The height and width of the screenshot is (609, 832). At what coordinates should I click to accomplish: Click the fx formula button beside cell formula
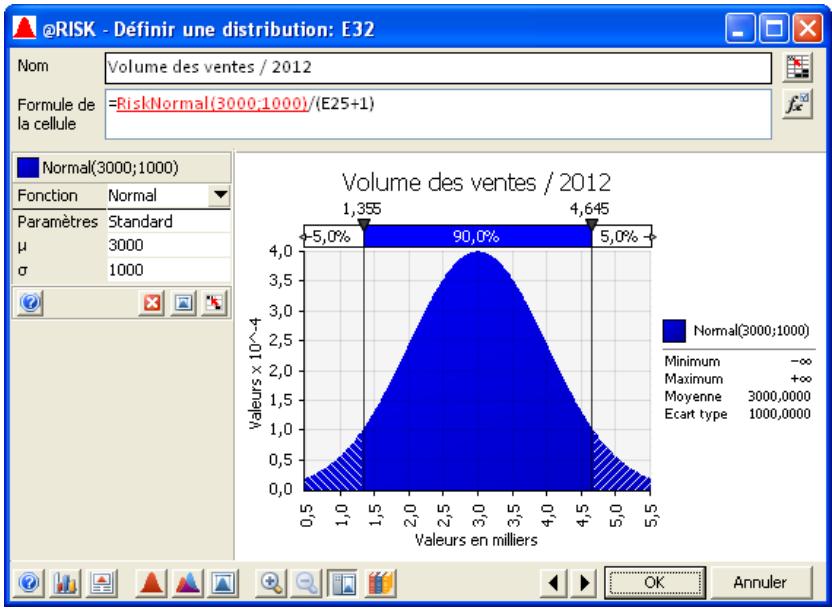point(797,104)
